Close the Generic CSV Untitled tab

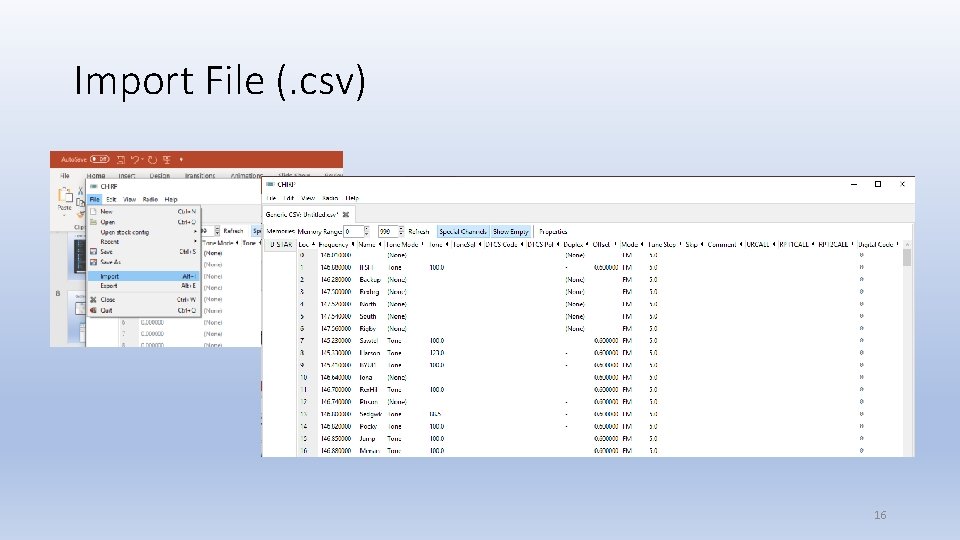tap(346, 214)
